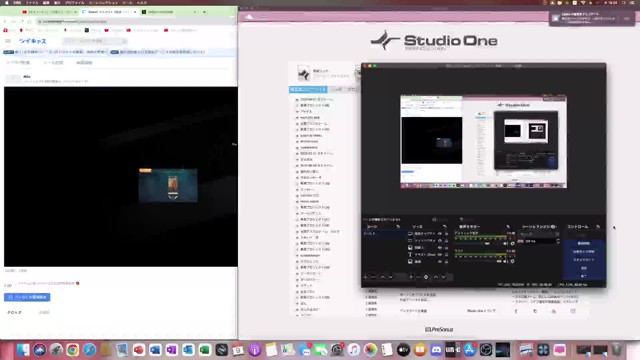Mute the desktop audio speaker icon
Screen dimensions: 640x360
coord(506,244)
